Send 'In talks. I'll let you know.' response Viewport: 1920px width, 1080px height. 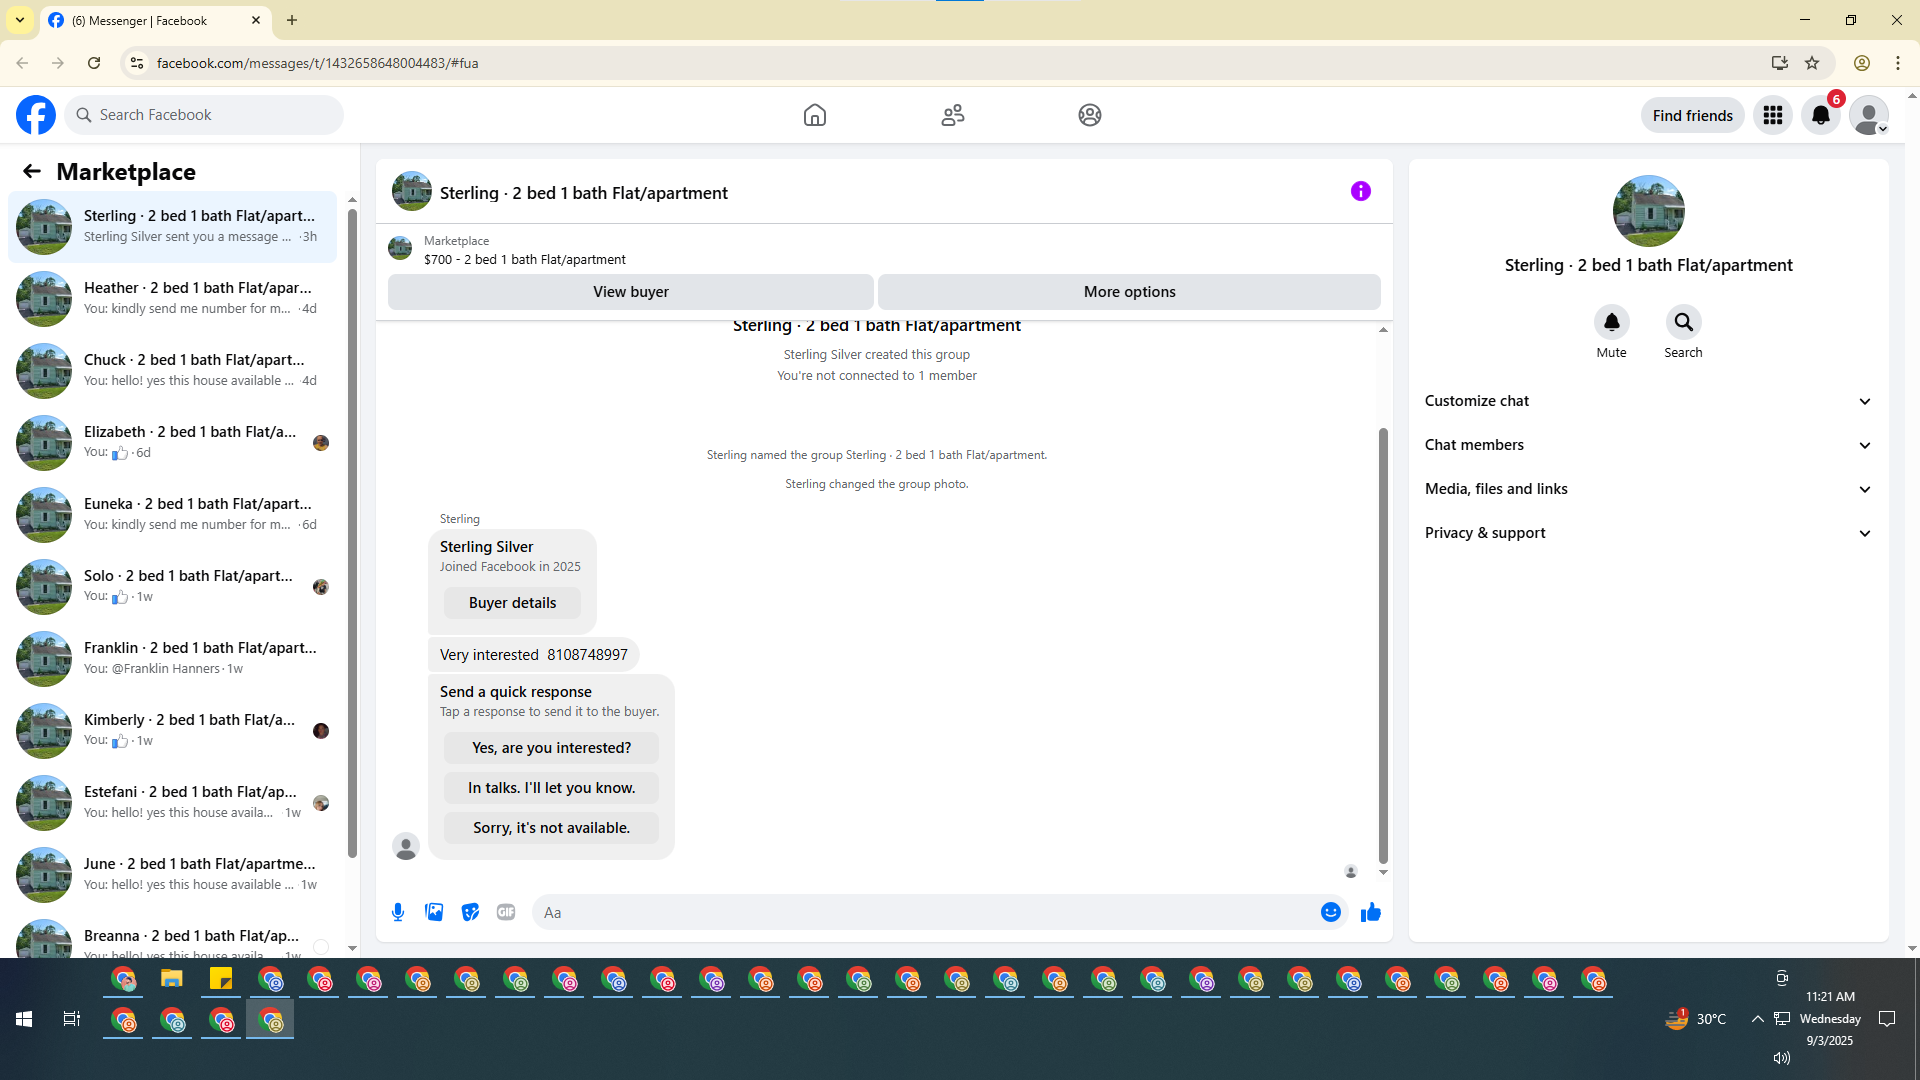(x=551, y=788)
